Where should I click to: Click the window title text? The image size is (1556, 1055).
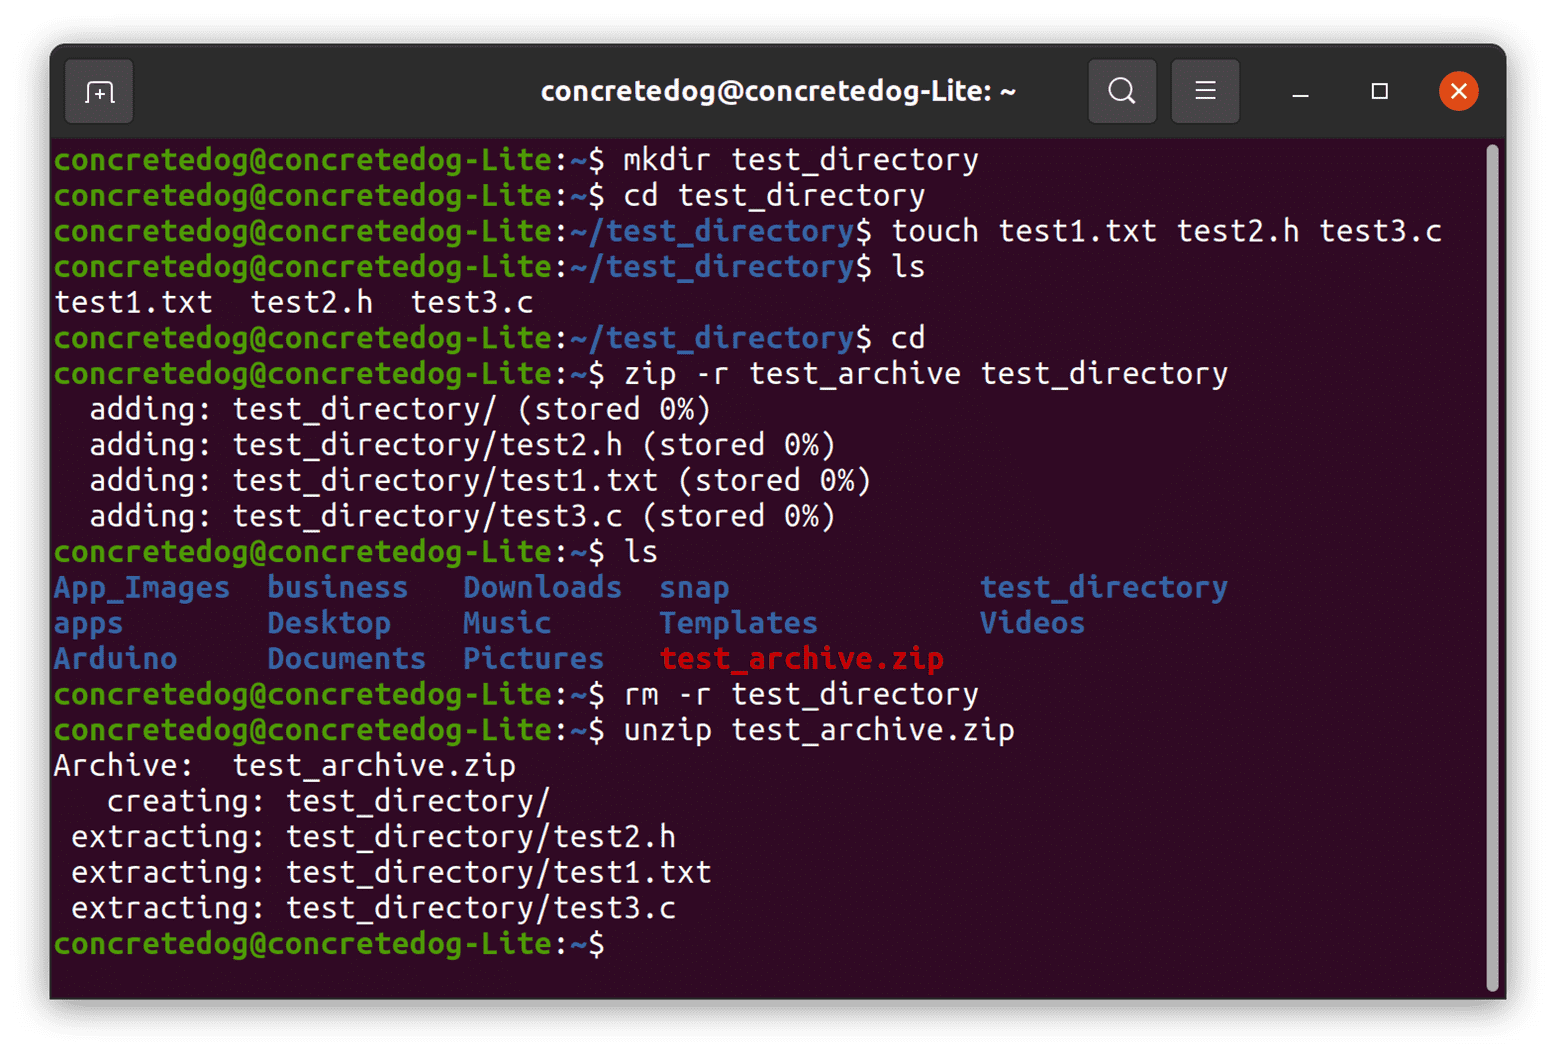coord(778,92)
